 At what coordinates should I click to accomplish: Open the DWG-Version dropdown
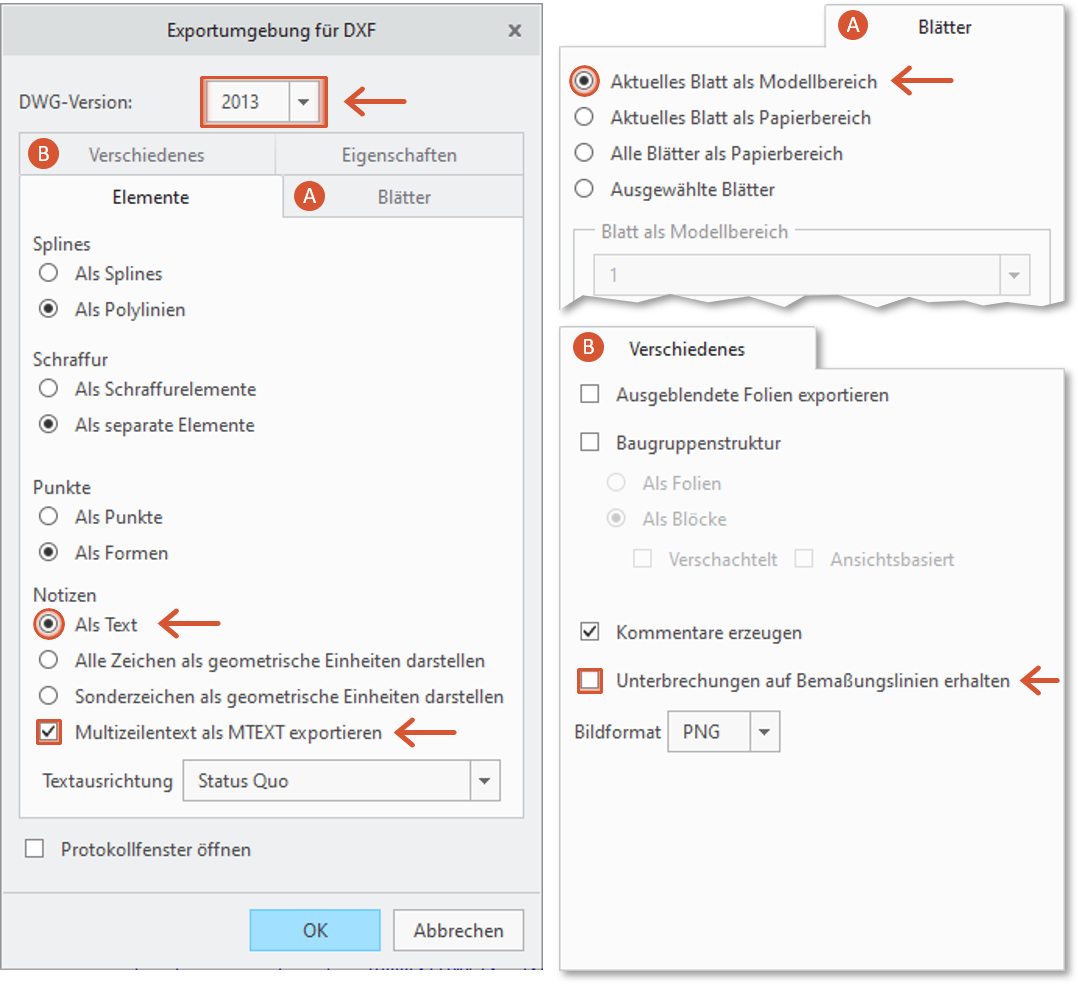coord(304,102)
